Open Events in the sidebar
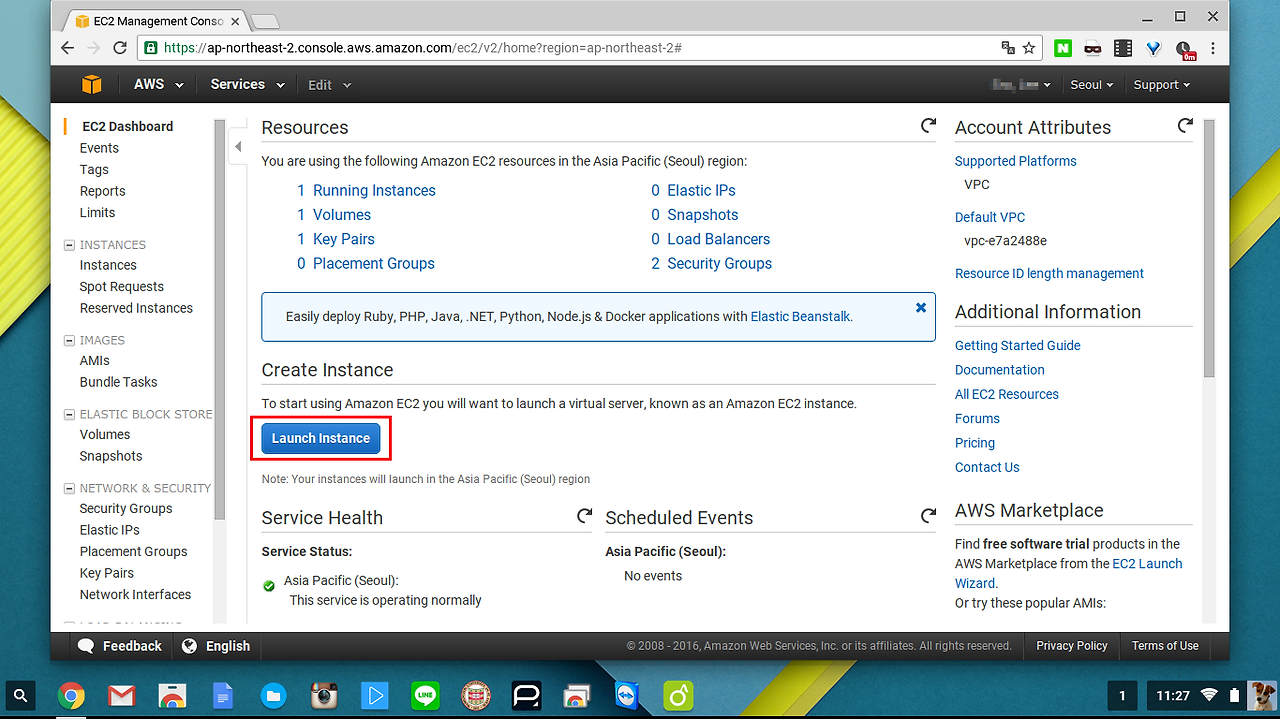1280x719 pixels. [x=99, y=148]
